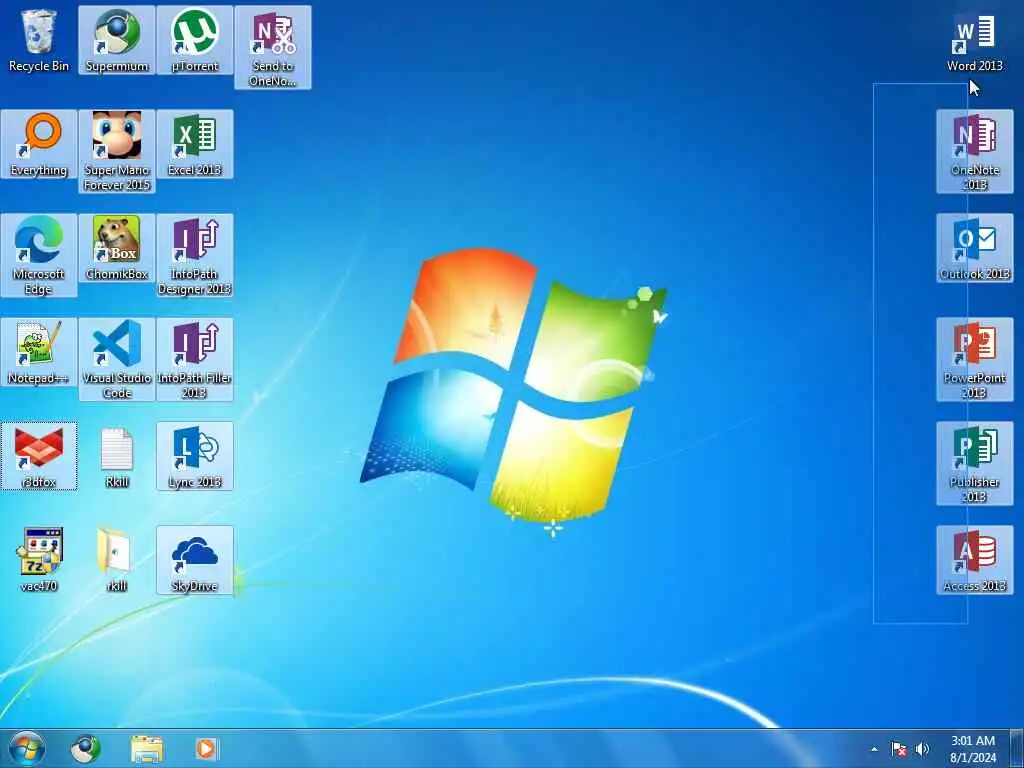Viewport: 1024px width, 768px height.
Task: Open the Windows Start menu orb
Action: [x=27, y=748]
